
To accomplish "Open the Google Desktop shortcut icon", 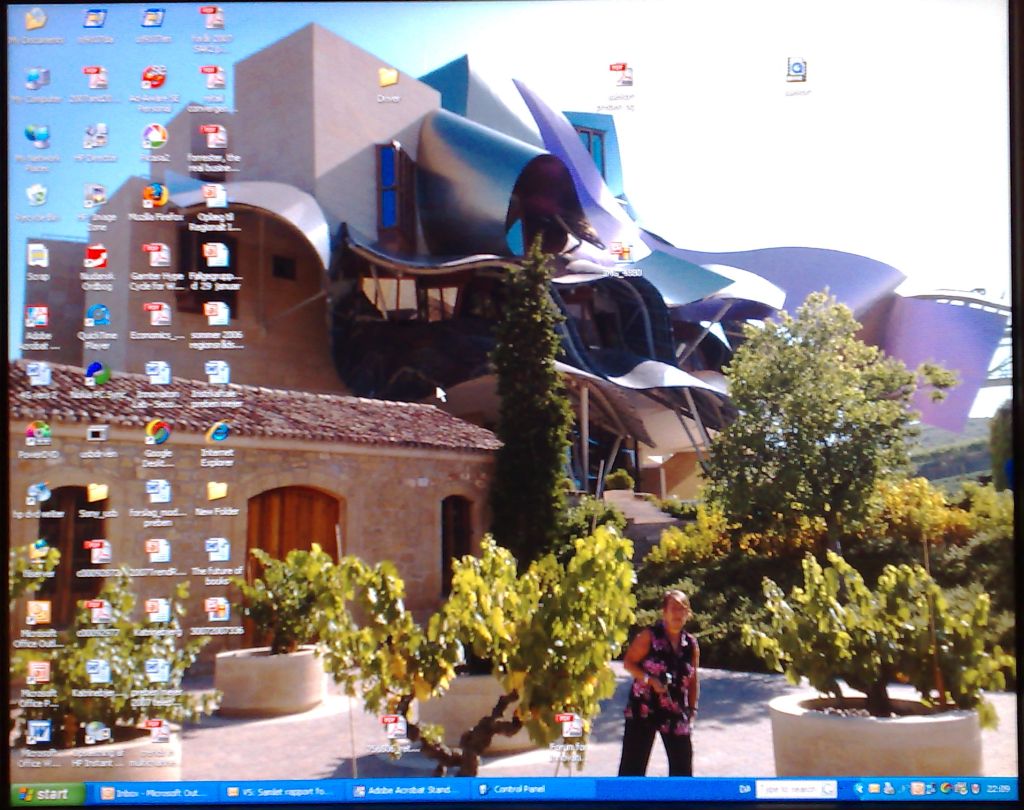I will [x=157, y=433].
